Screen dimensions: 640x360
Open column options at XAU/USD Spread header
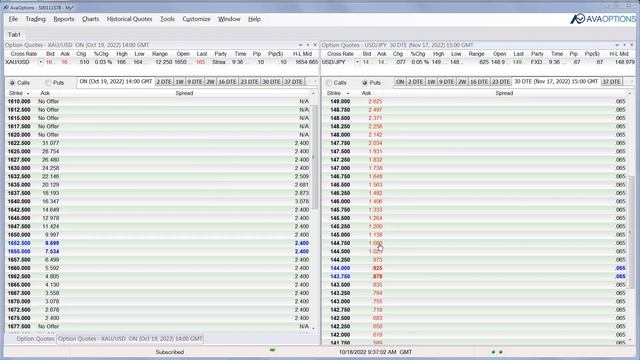point(313,93)
